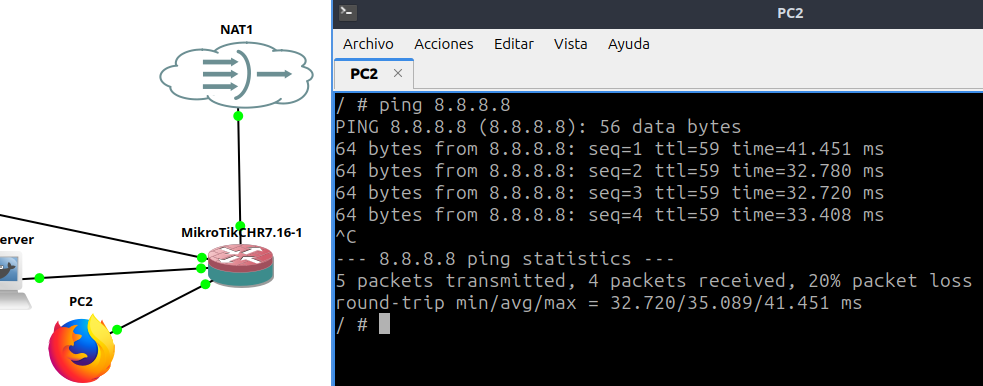Select the NAT1 cloud node

pos(236,74)
